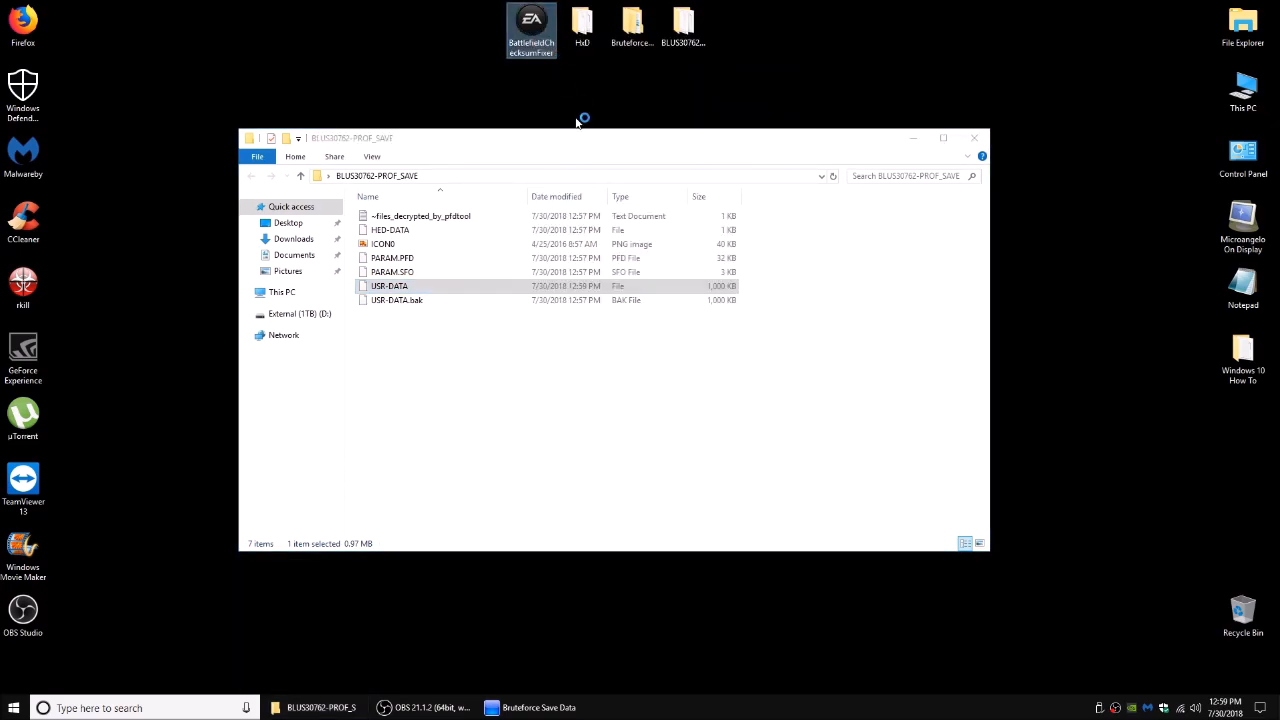
Task: Select the ~files_decrypted_by_pfdtool file
Action: tap(547, 216)
